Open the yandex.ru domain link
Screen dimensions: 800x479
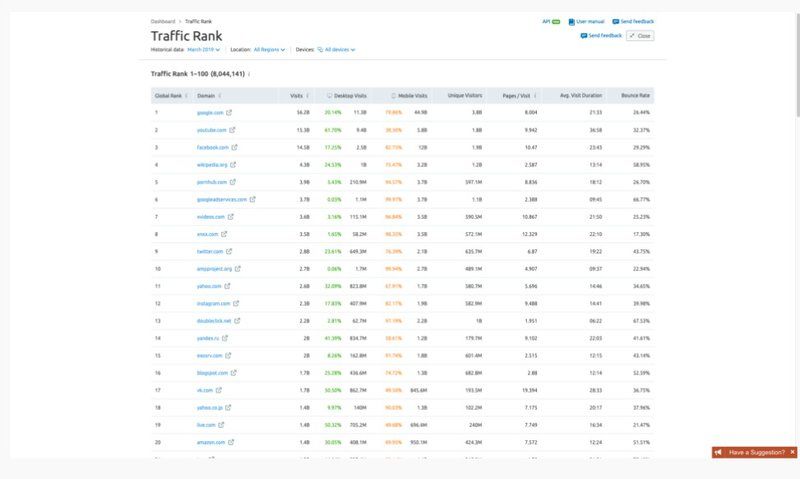coord(208,338)
